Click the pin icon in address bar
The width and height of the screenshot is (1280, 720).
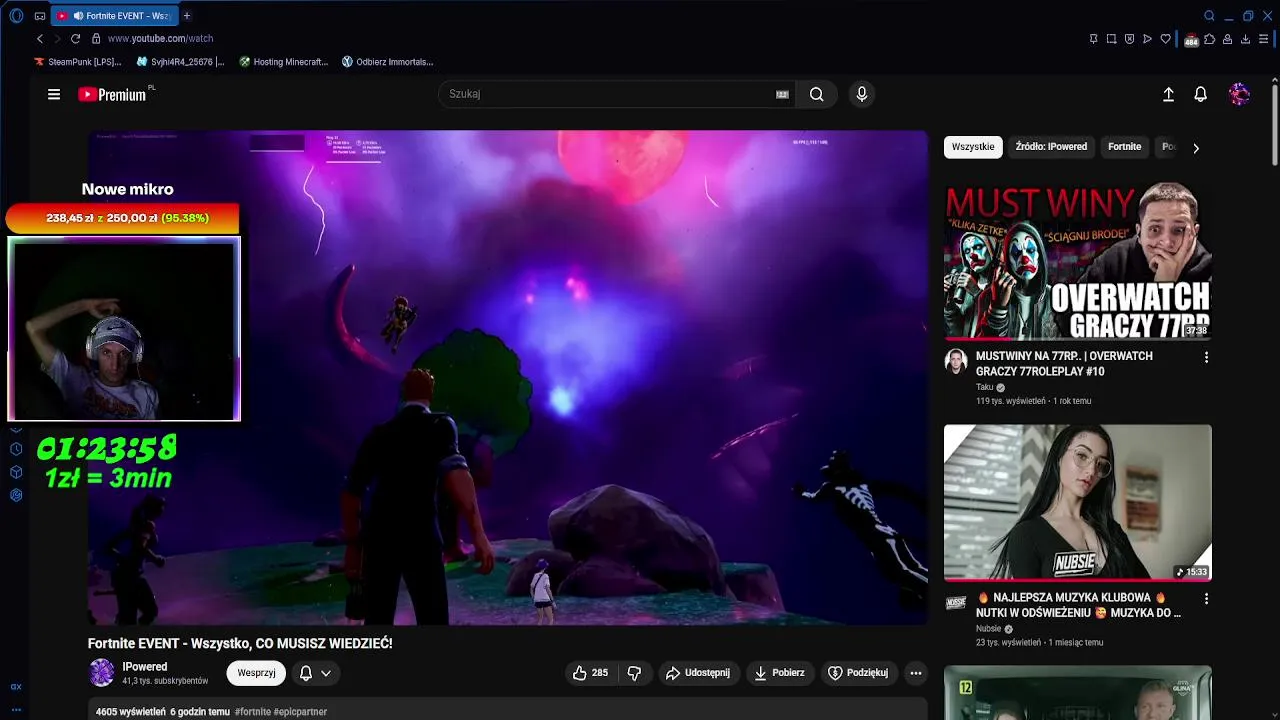tap(1093, 39)
